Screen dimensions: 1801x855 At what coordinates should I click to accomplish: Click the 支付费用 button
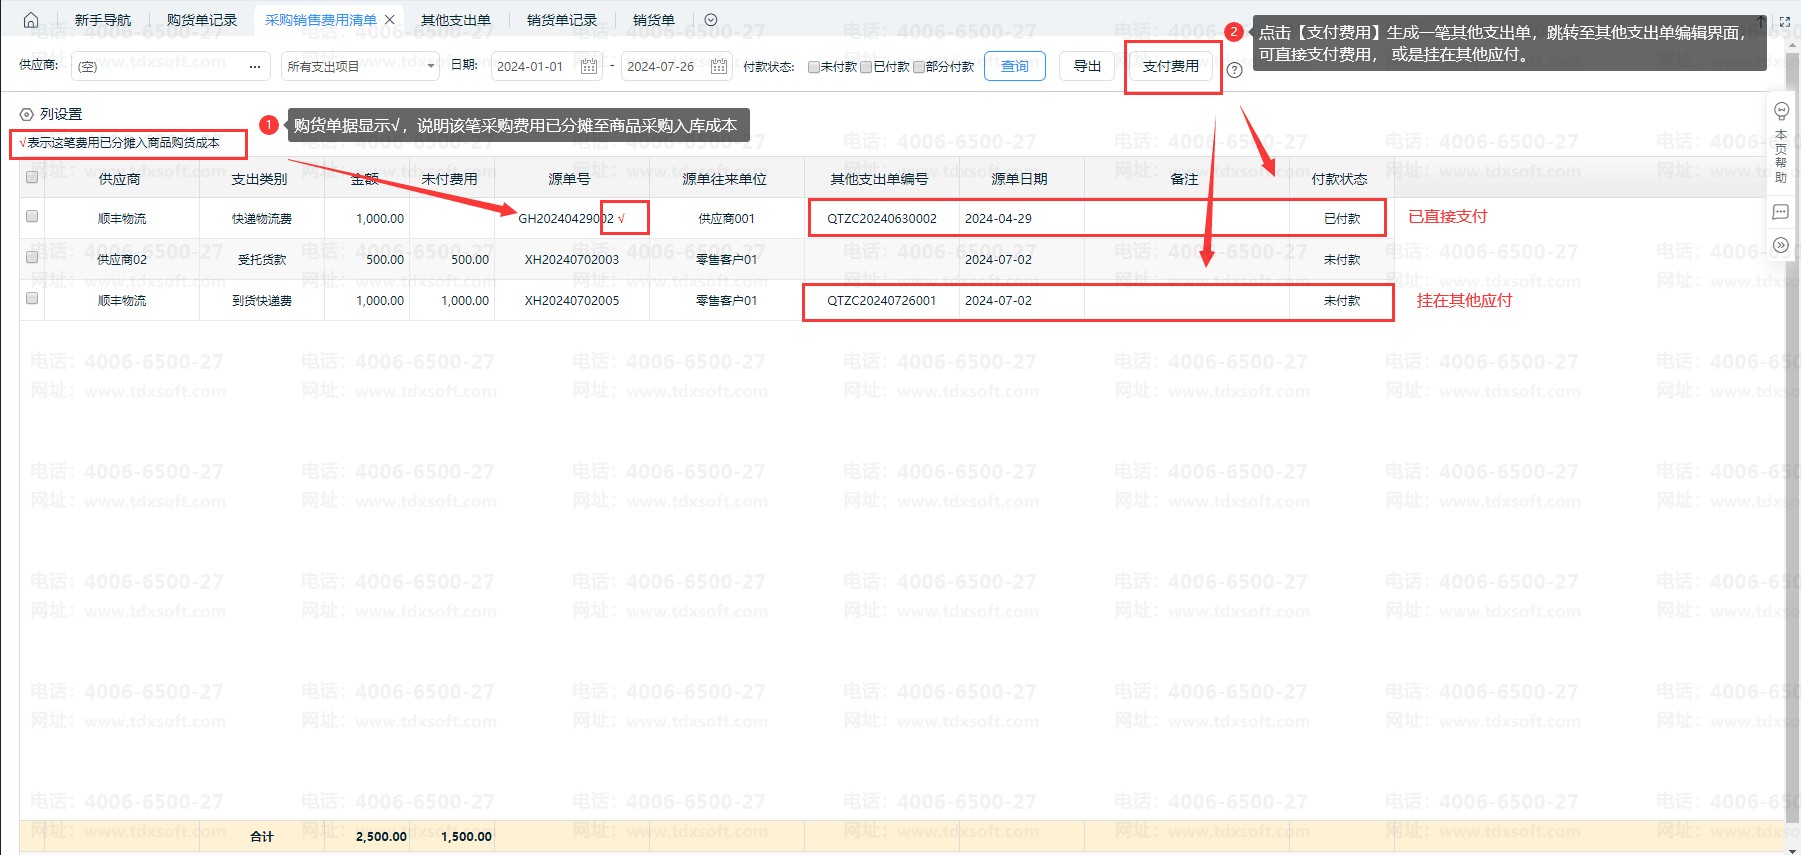click(x=1170, y=66)
